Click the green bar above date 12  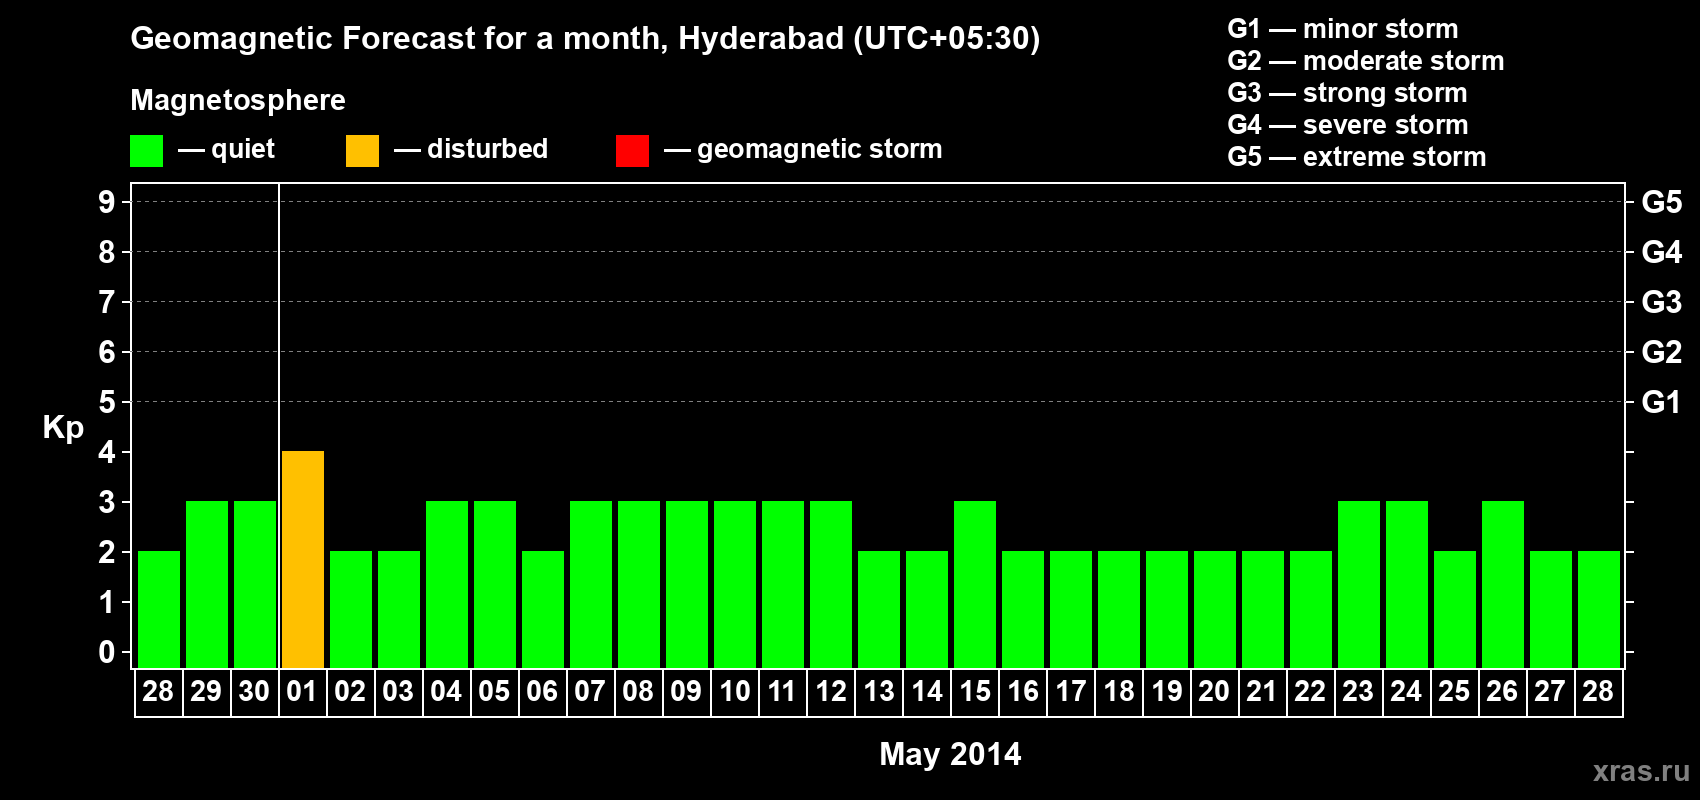click(831, 585)
